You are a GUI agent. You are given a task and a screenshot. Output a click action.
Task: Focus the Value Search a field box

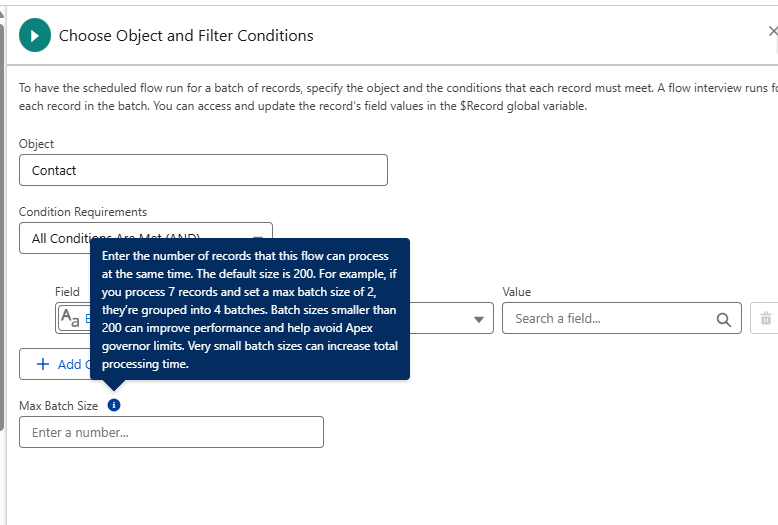point(610,319)
